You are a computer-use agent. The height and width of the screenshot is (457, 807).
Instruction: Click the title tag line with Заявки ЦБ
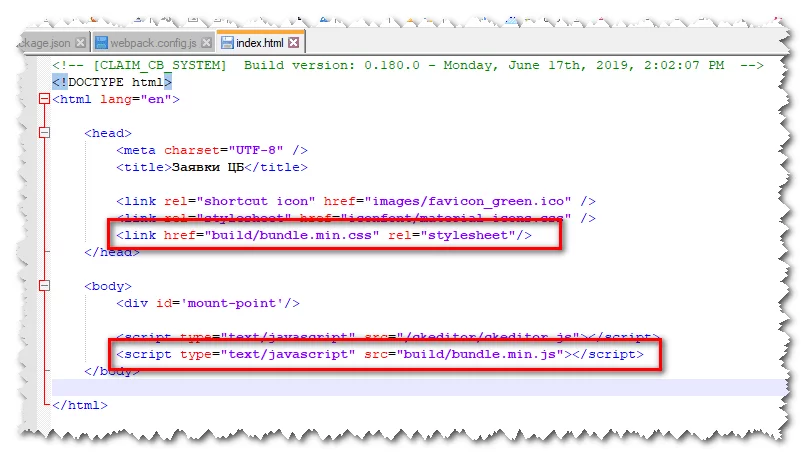click(x=211, y=167)
